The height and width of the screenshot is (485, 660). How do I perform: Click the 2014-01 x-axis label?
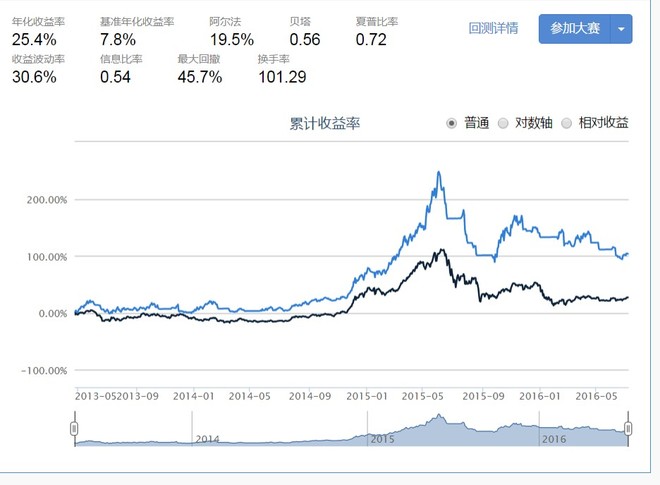tap(194, 396)
